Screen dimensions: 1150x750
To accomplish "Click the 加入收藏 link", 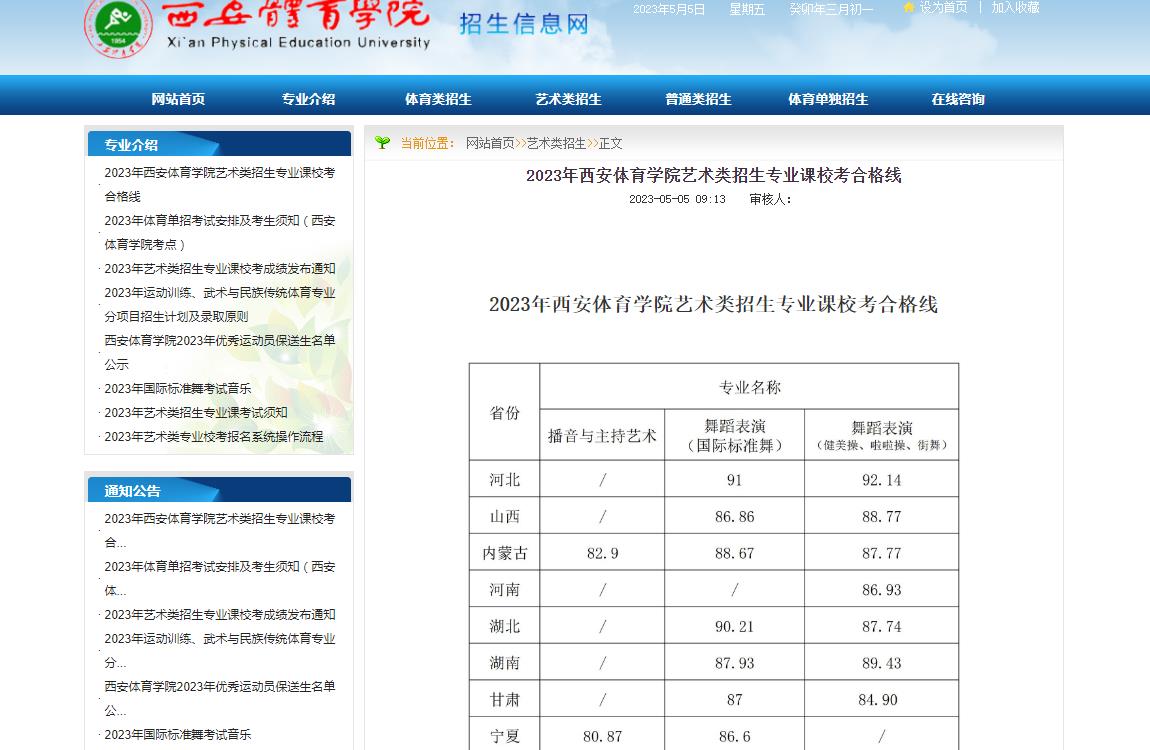I will coord(1016,7).
